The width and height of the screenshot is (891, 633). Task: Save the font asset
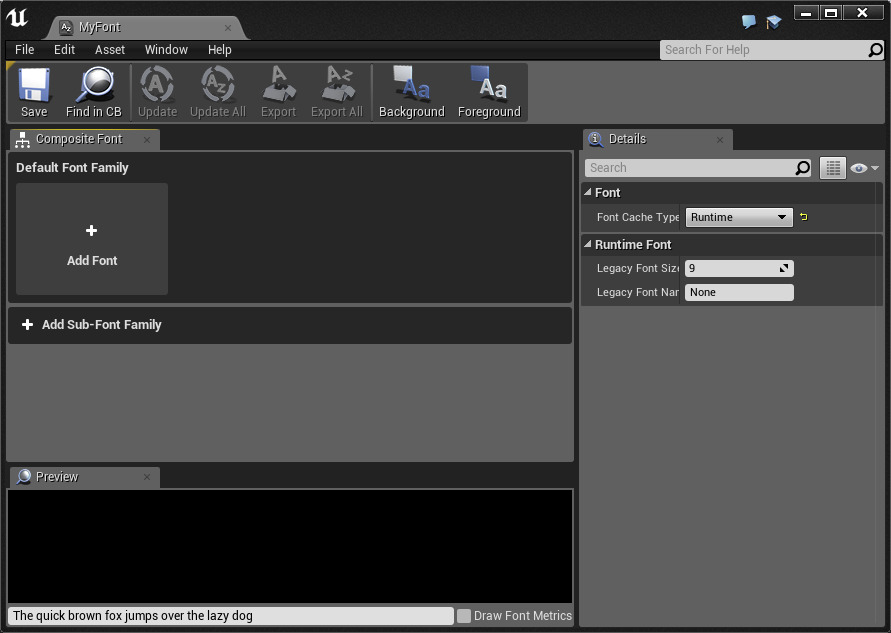(34, 92)
